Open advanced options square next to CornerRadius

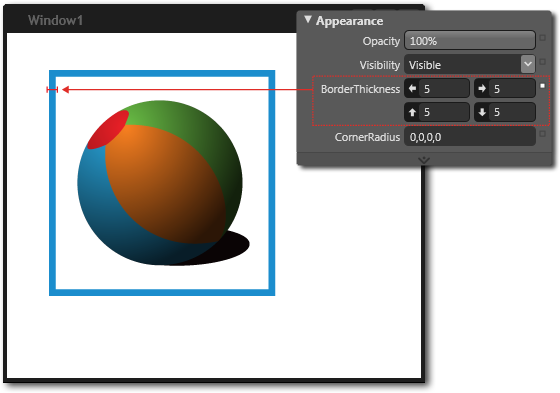(542, 134)
